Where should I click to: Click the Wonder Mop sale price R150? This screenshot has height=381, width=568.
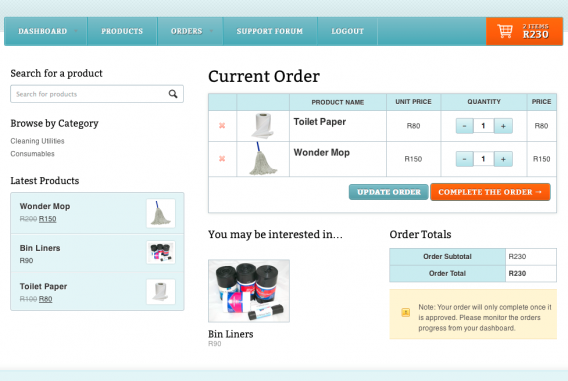pos(47,219)
